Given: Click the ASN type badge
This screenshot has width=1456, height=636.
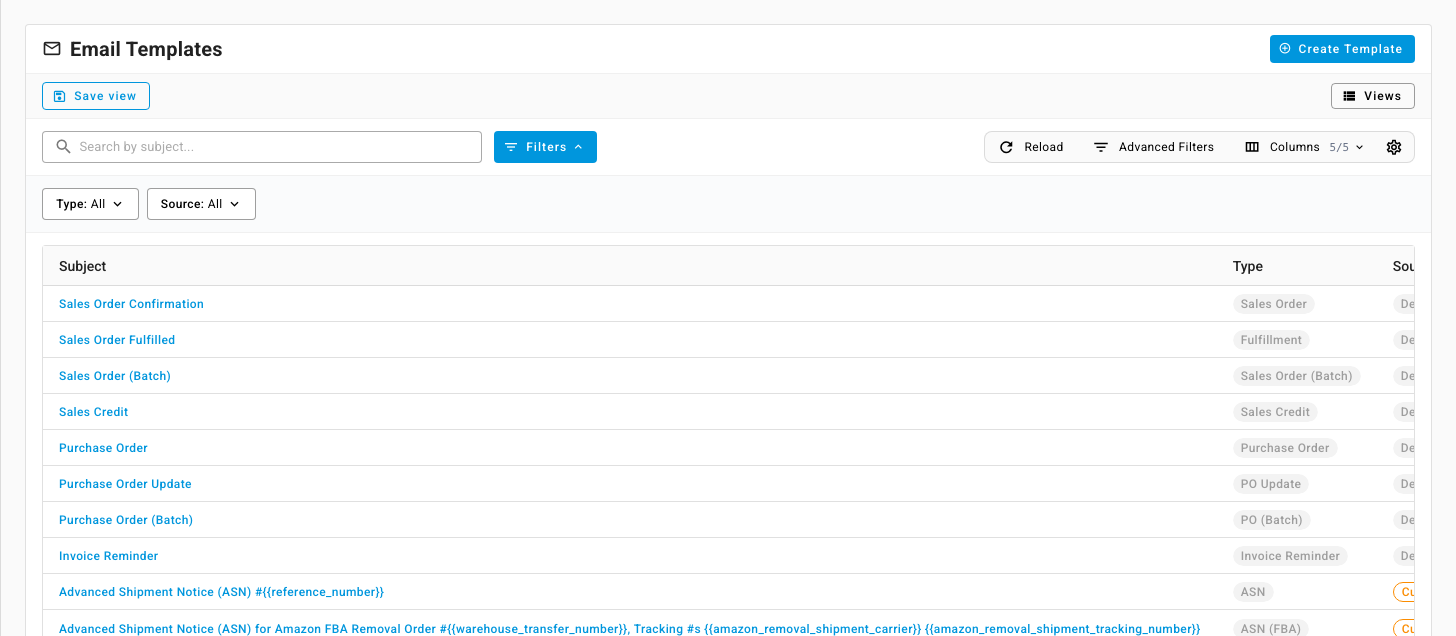Looking at the screenshot, I should point(1253,592).
